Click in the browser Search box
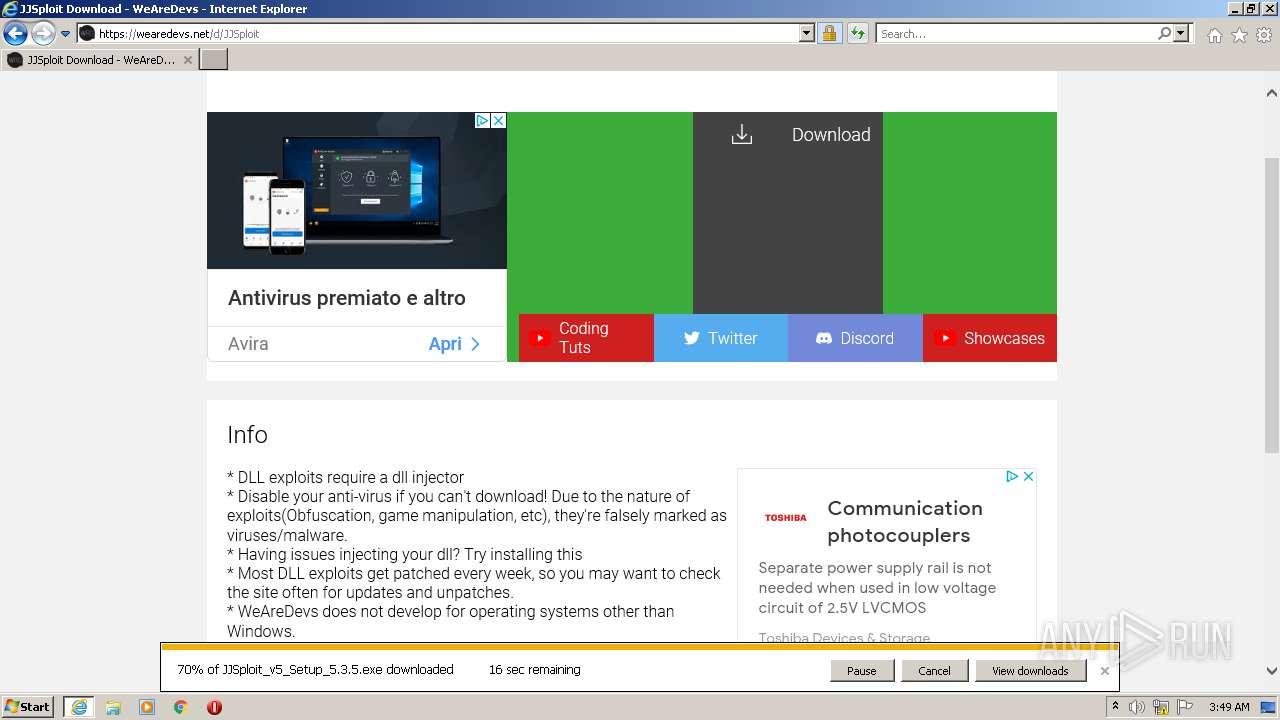This screenshot has width=1280, height=720. (x=1016, y=33)
